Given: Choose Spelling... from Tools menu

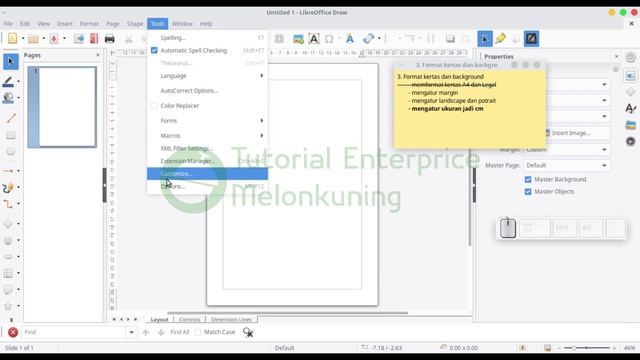Looking at the screenshot, I should (x=207, y=38).
